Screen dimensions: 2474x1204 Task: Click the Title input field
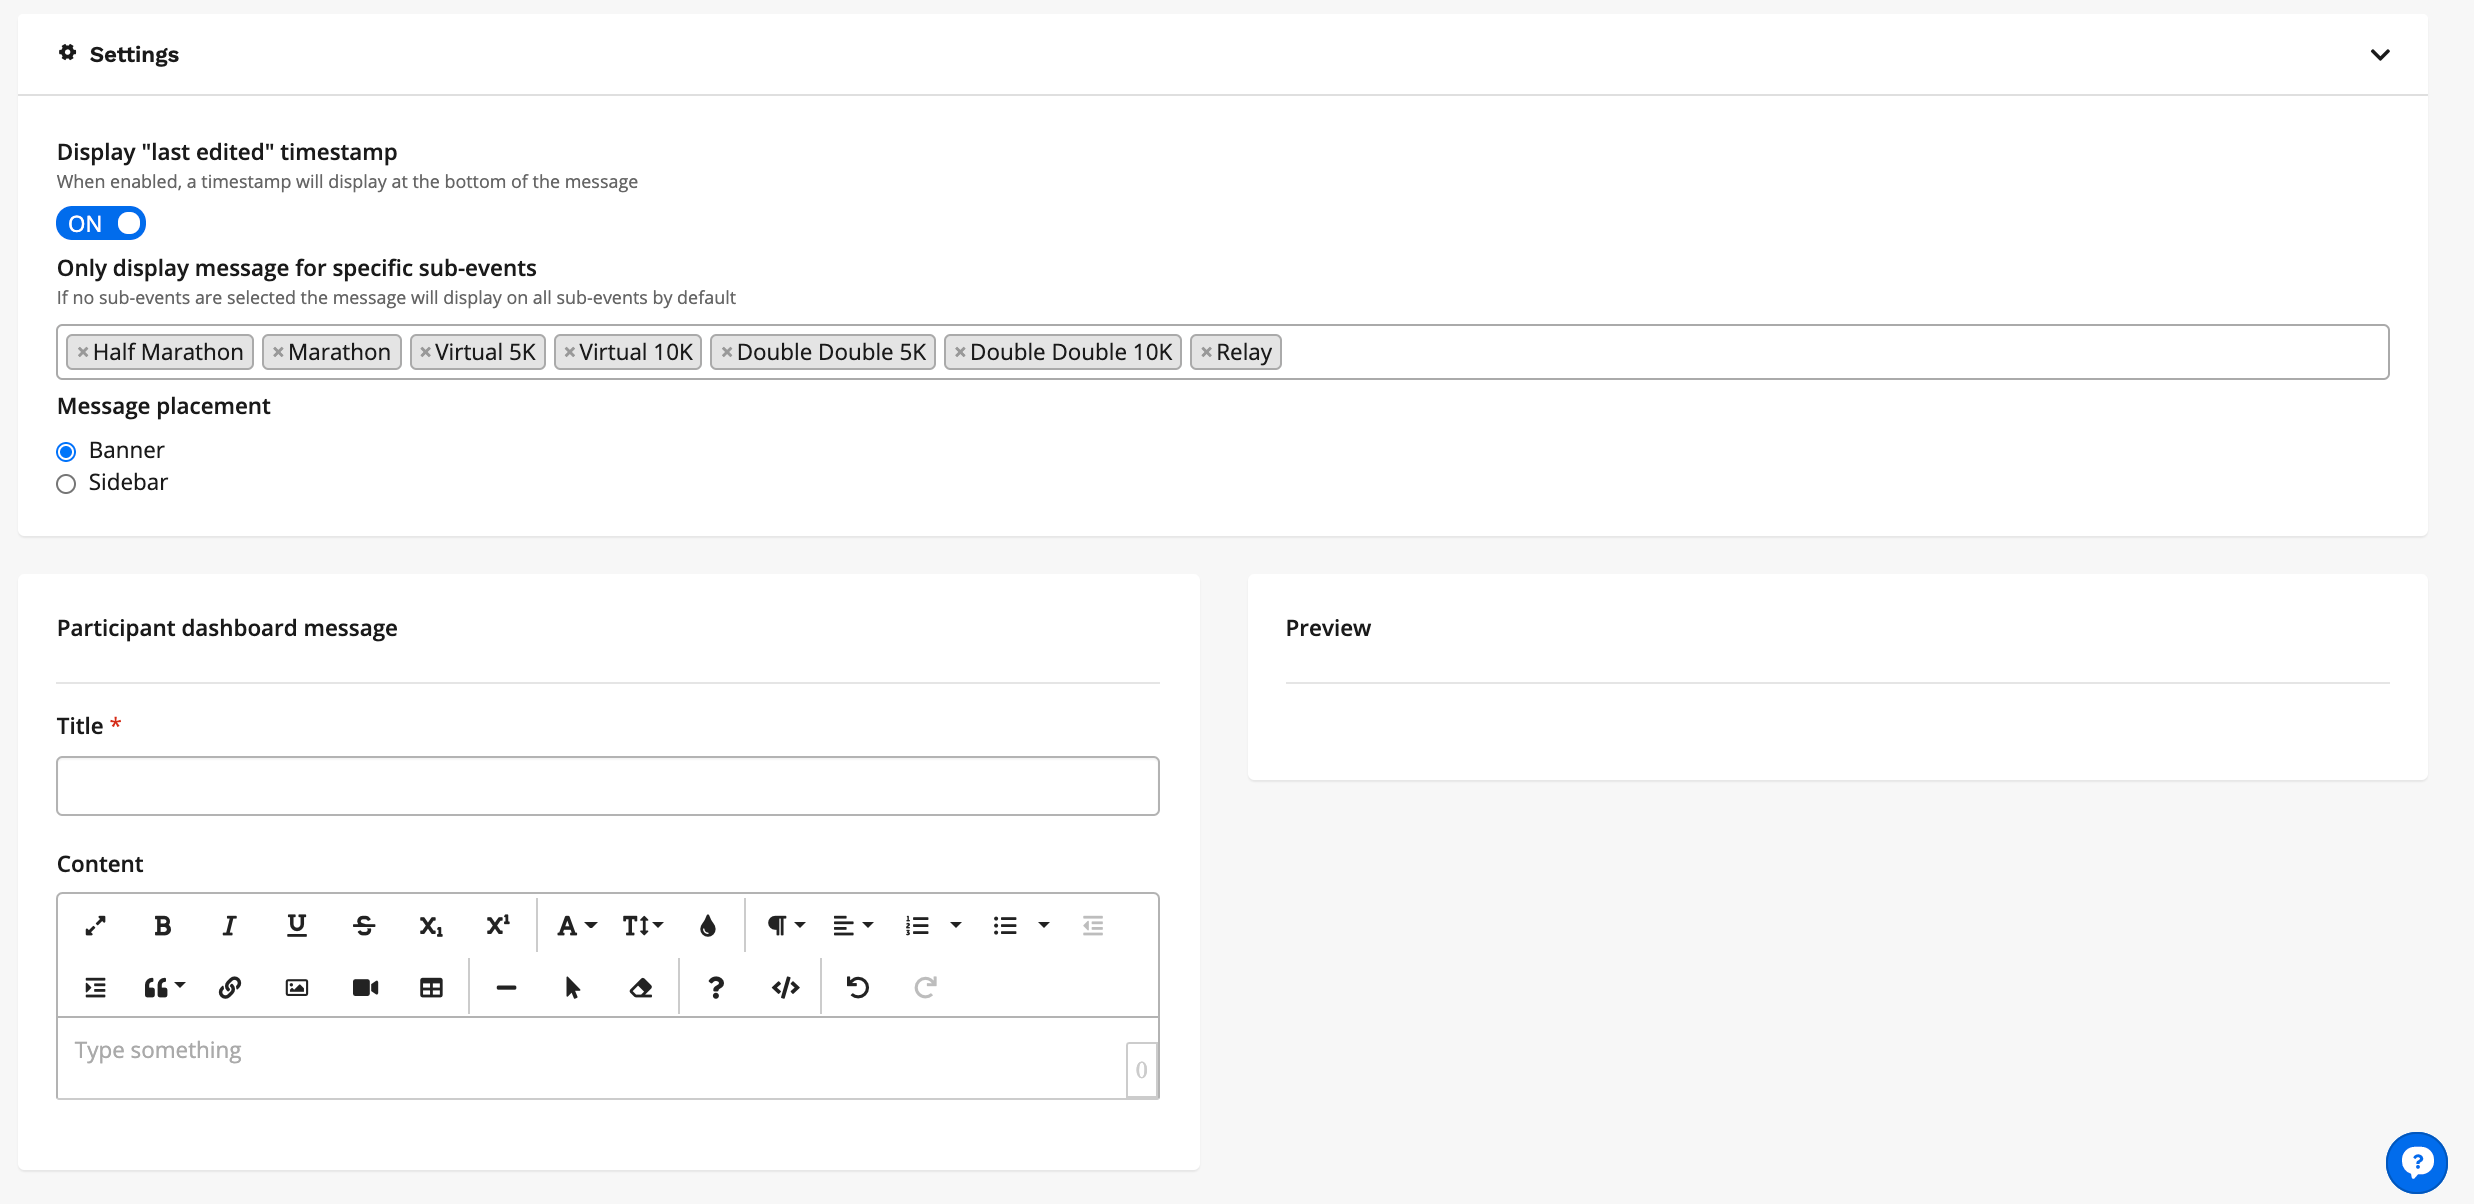coord(608,786)
